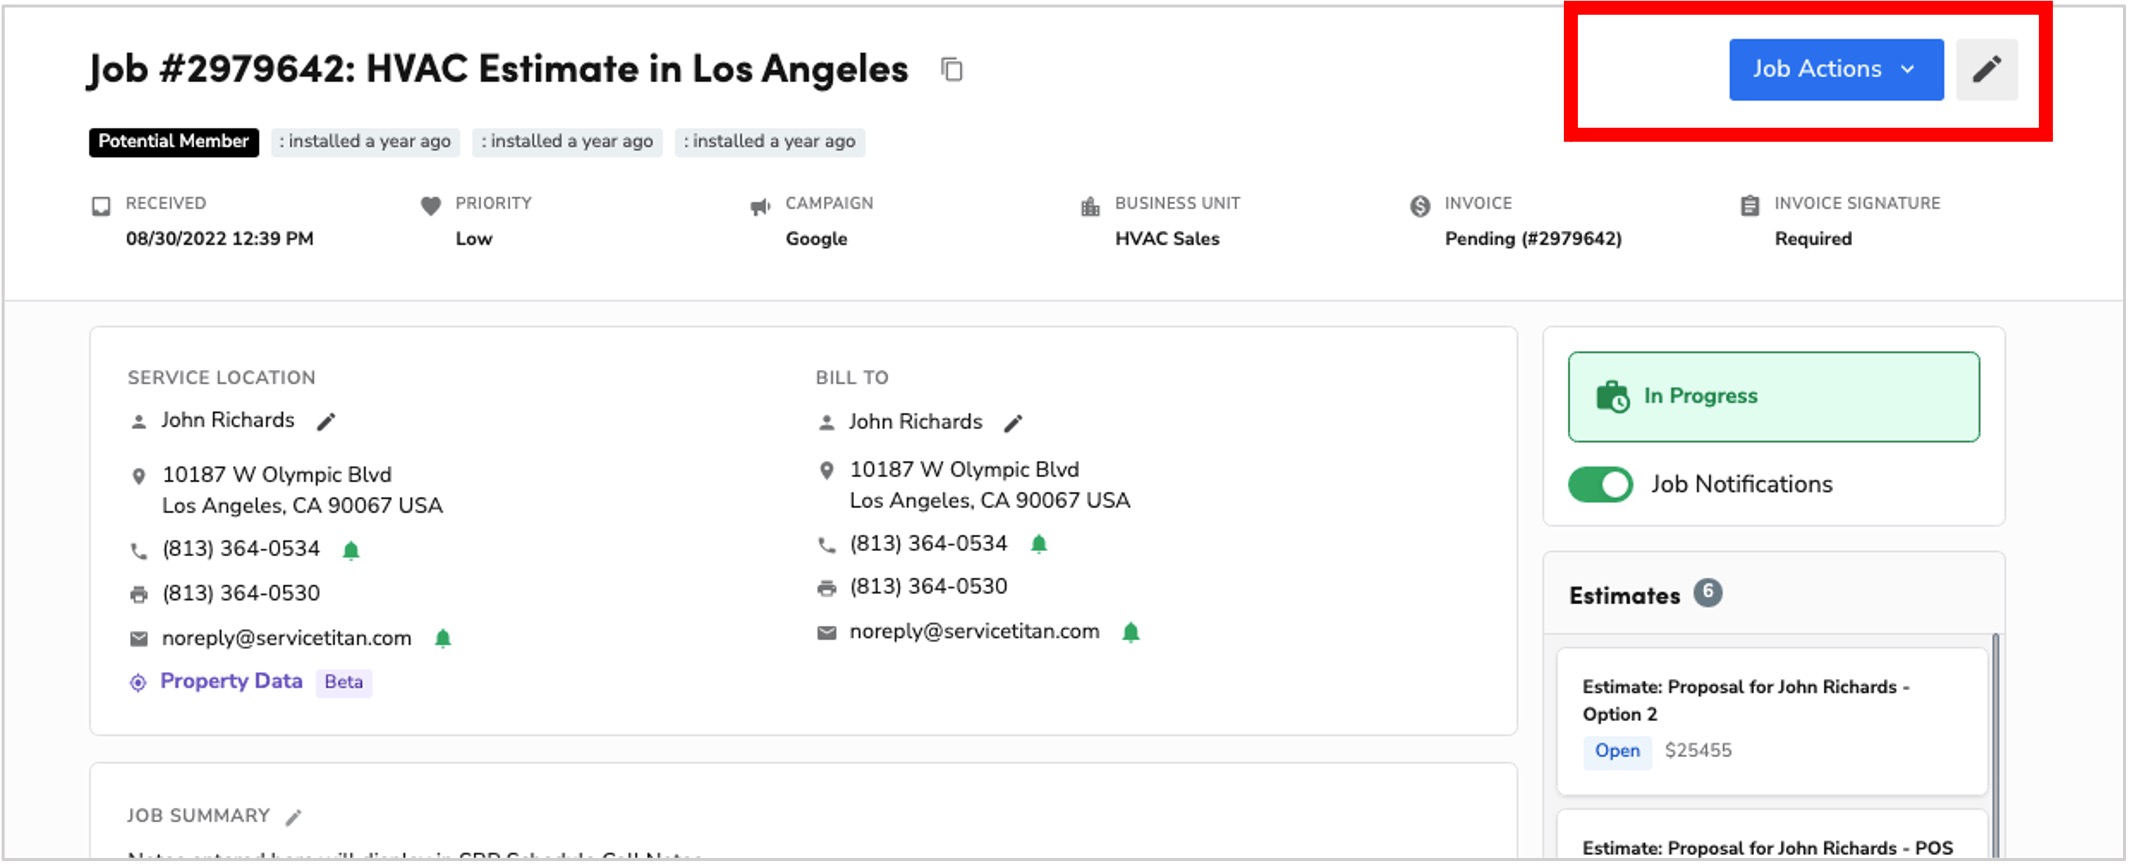
Task: Click the pencil edit button beside Job Actions
Action: coord(1986,69)
